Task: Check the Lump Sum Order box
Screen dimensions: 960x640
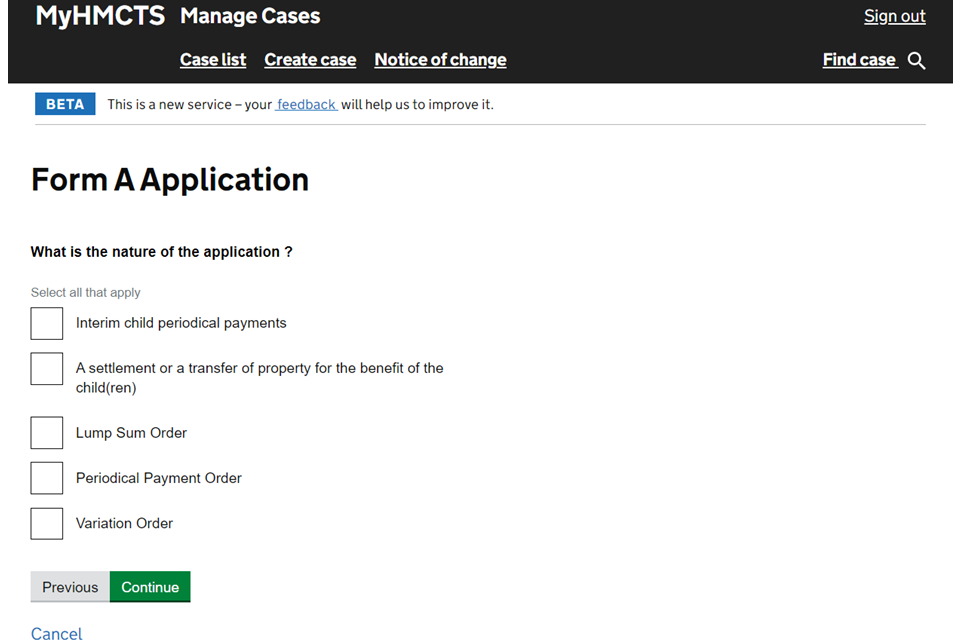Action: (47, 433)
